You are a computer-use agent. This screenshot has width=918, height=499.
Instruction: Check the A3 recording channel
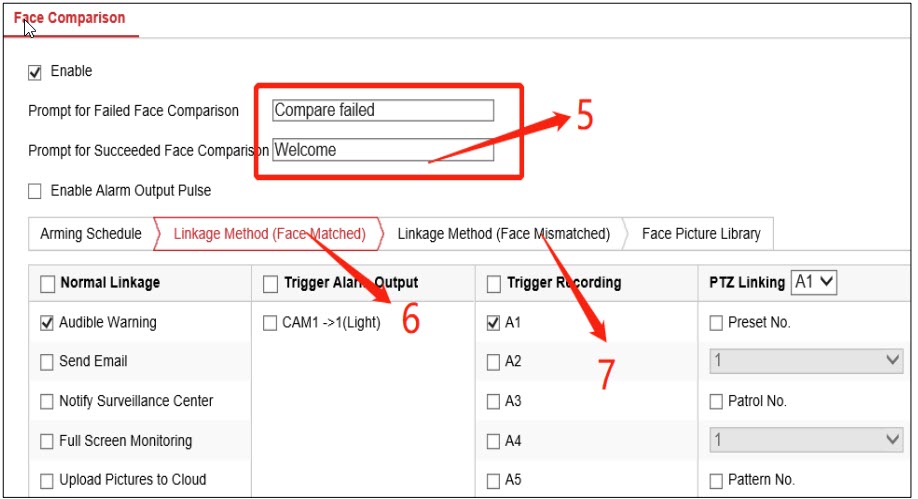493,401
